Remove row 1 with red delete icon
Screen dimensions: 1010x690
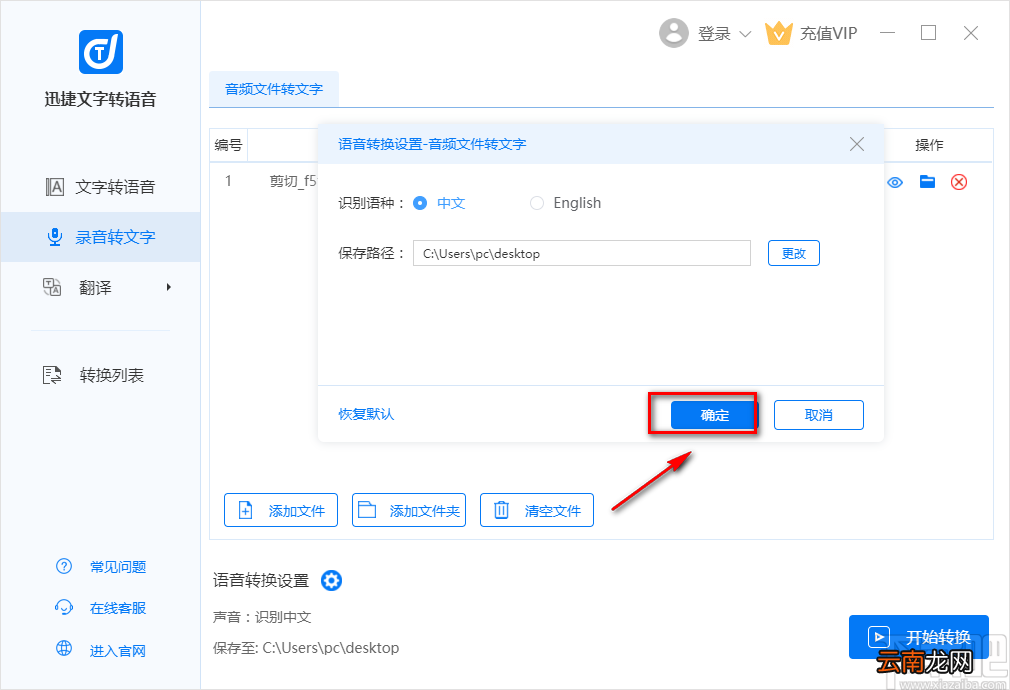[x=959, y=182]
